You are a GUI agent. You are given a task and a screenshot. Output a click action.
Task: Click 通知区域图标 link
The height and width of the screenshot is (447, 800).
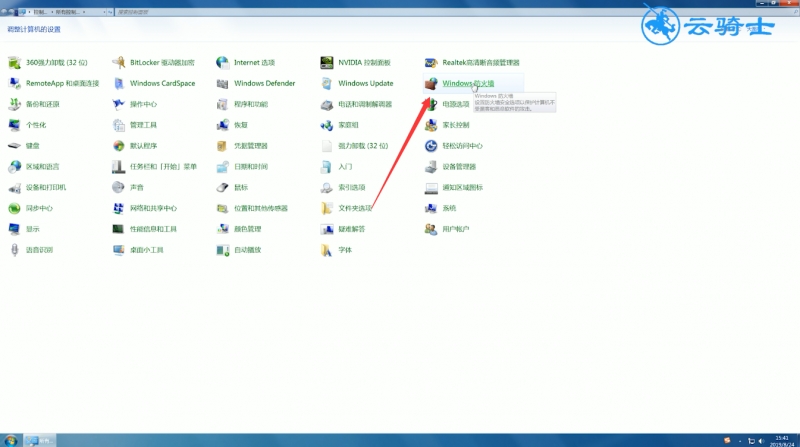click(x=462, y=187)
